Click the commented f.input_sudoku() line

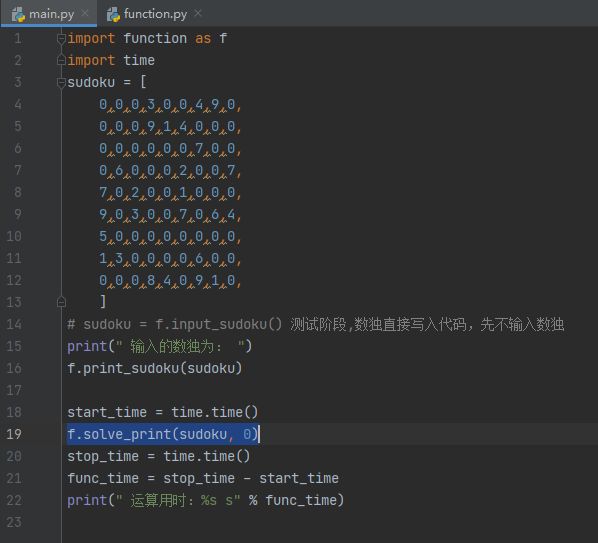[x=315, y=324]
